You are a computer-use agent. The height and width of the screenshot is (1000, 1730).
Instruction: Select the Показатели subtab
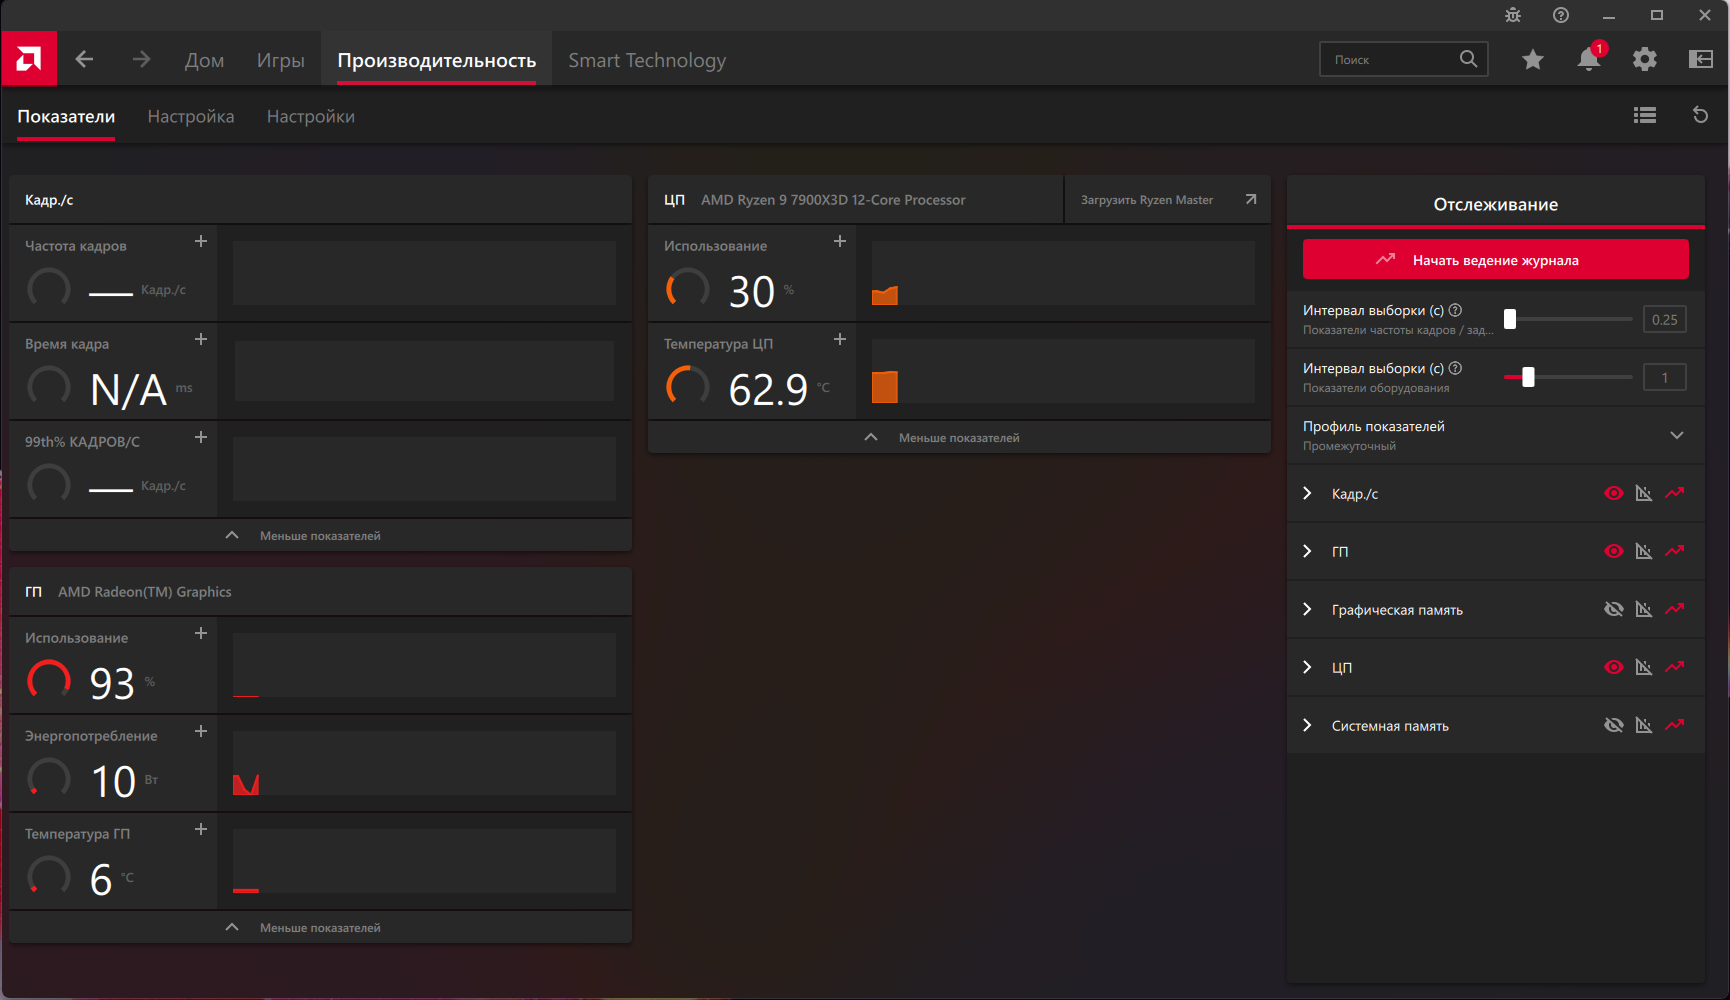point(66,116)
